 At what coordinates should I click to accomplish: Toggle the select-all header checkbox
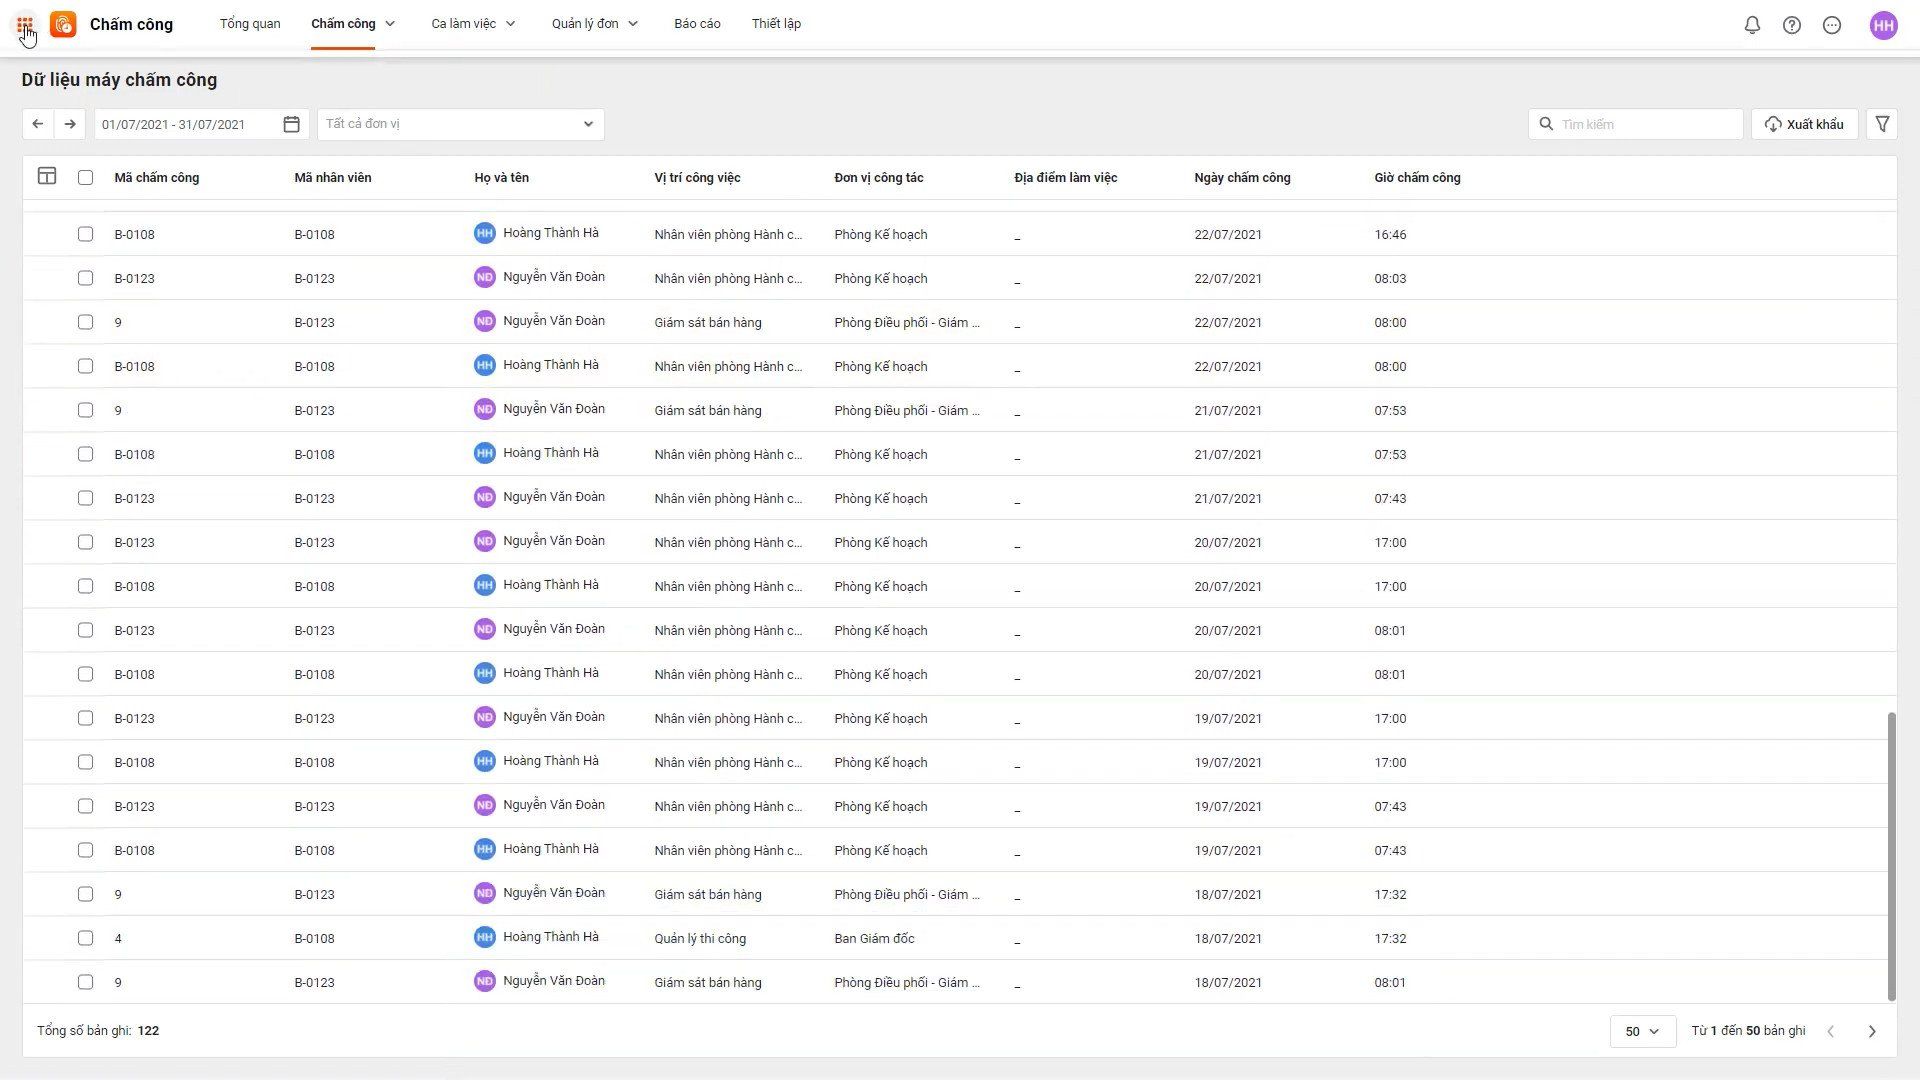click(x=86, y=177)
